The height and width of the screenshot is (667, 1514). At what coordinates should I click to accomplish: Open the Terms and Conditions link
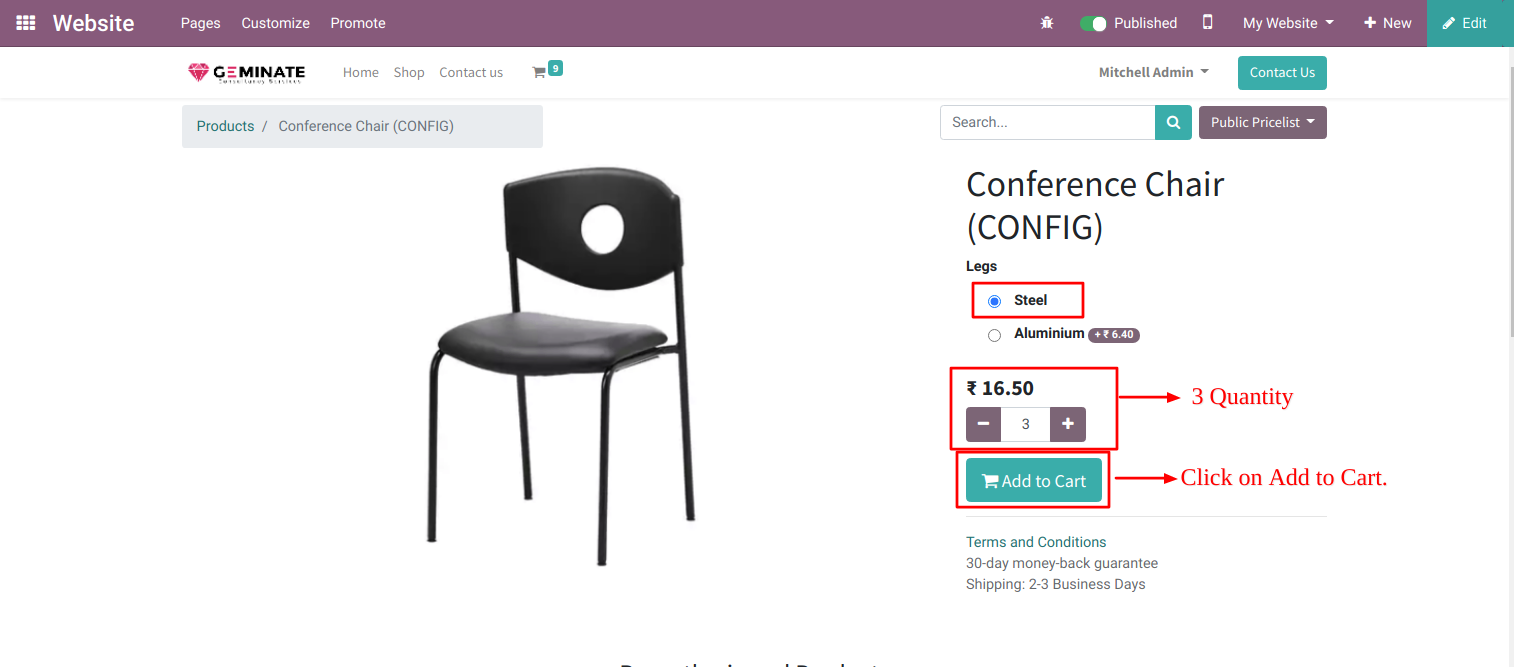1035,541
